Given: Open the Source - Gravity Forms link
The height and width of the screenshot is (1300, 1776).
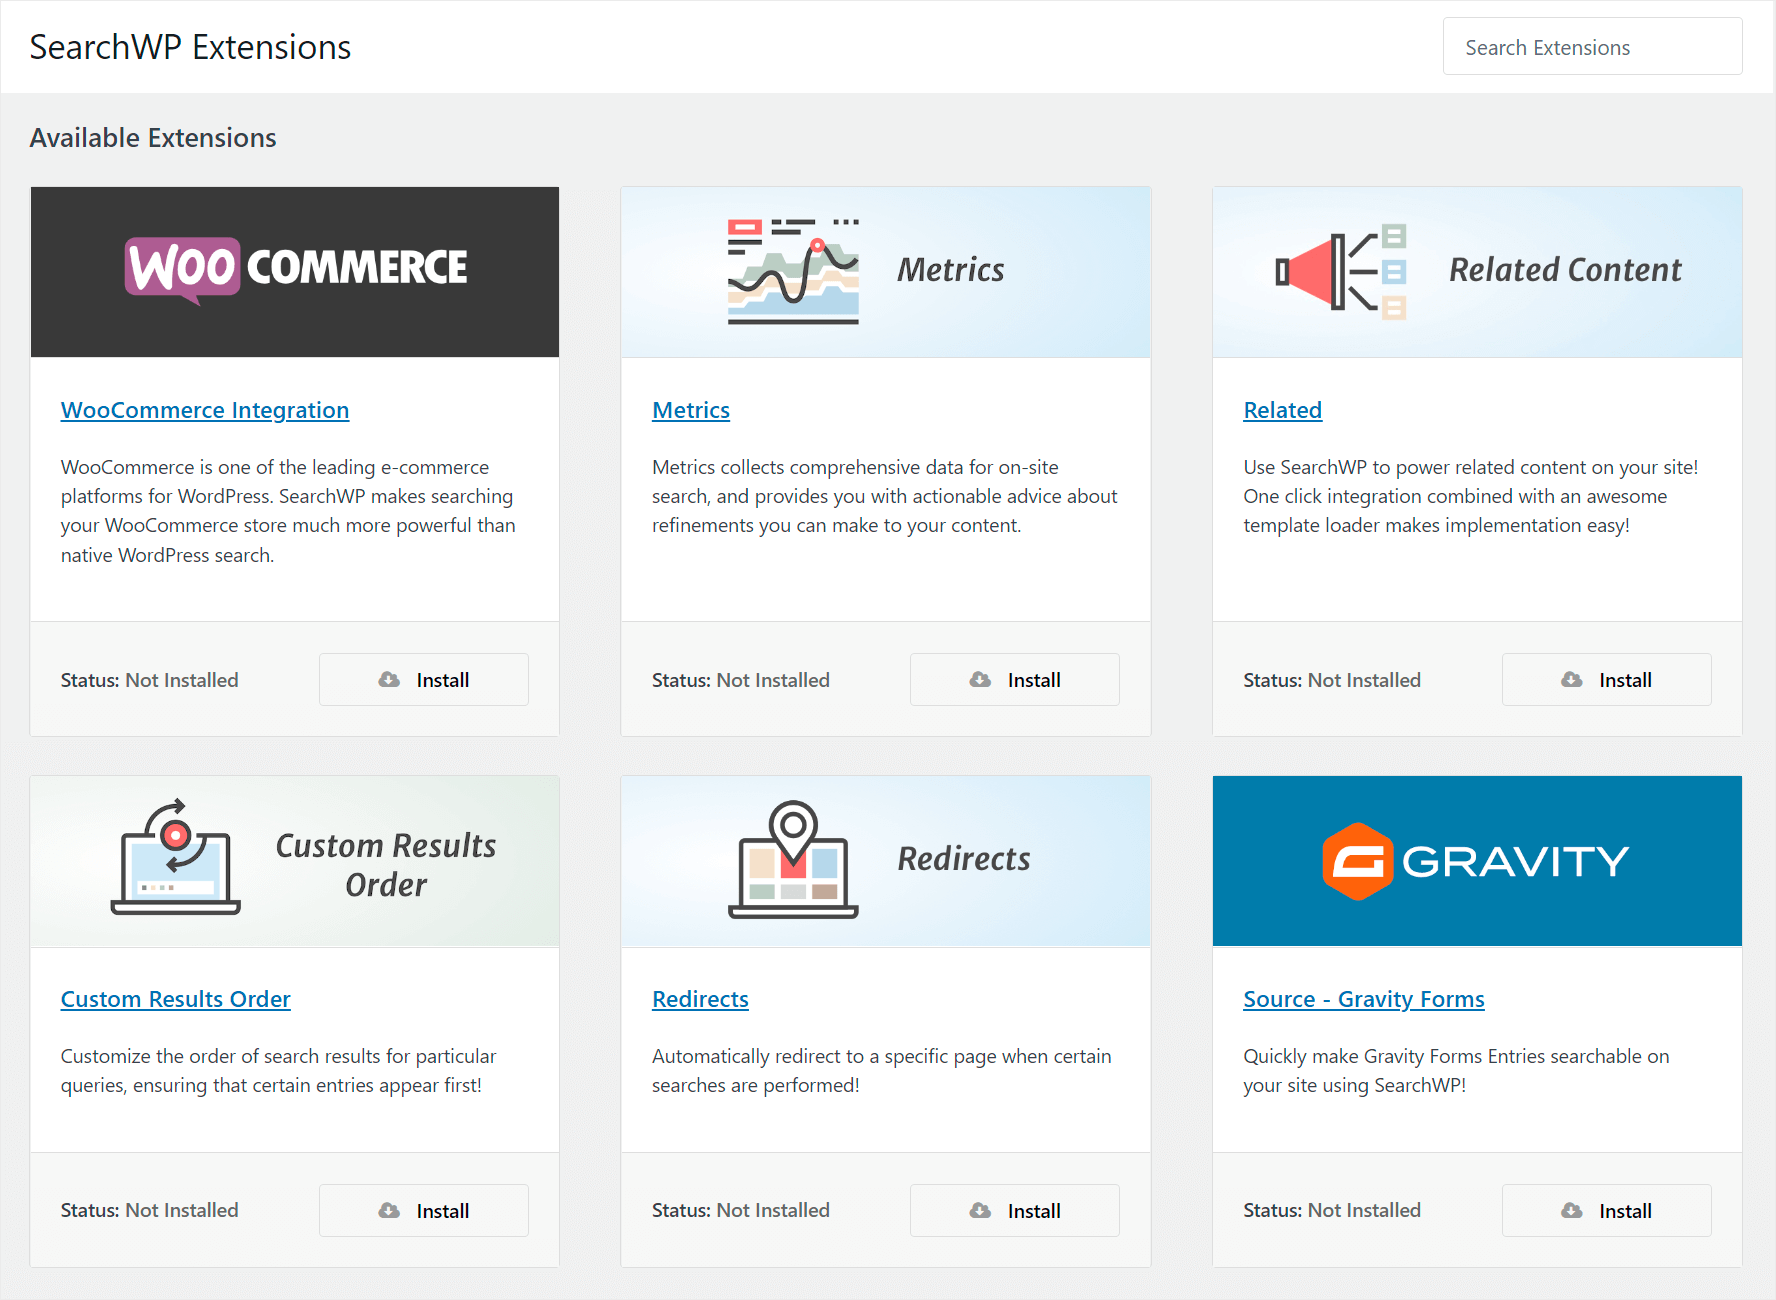Looking at the screenshot, I should click(x=1363, y=999).
